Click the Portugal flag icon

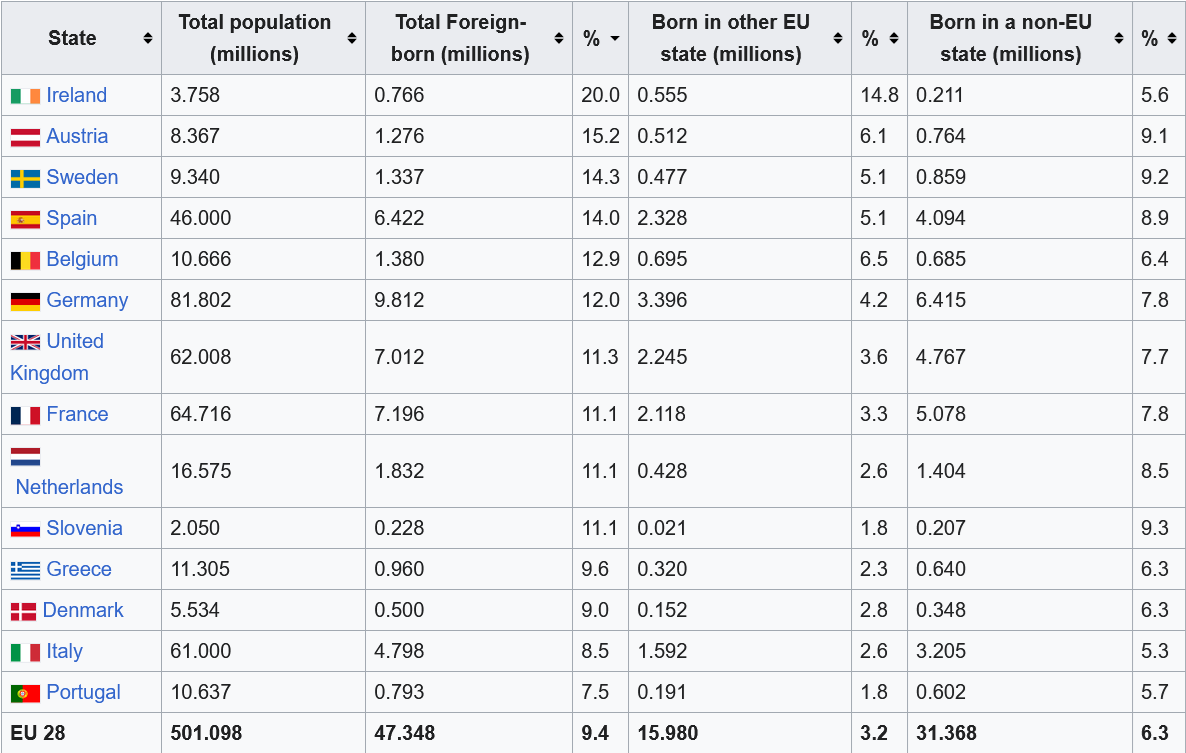tap(26, 693)
